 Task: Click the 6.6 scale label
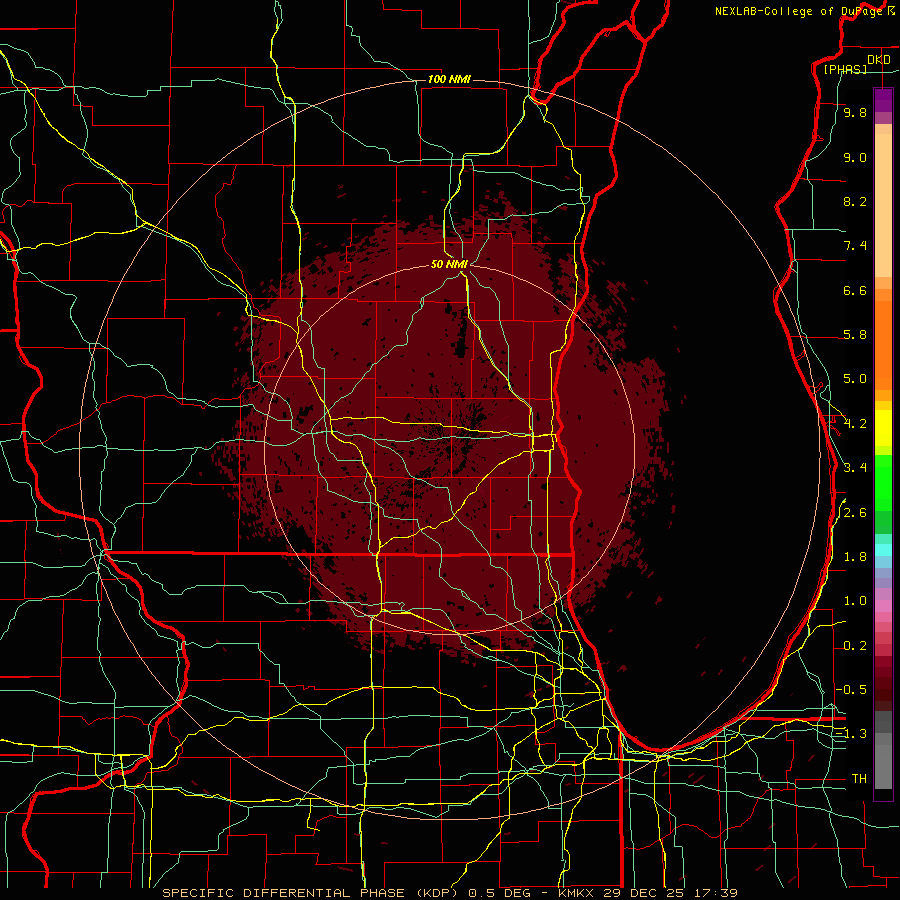tap(855, 290)
